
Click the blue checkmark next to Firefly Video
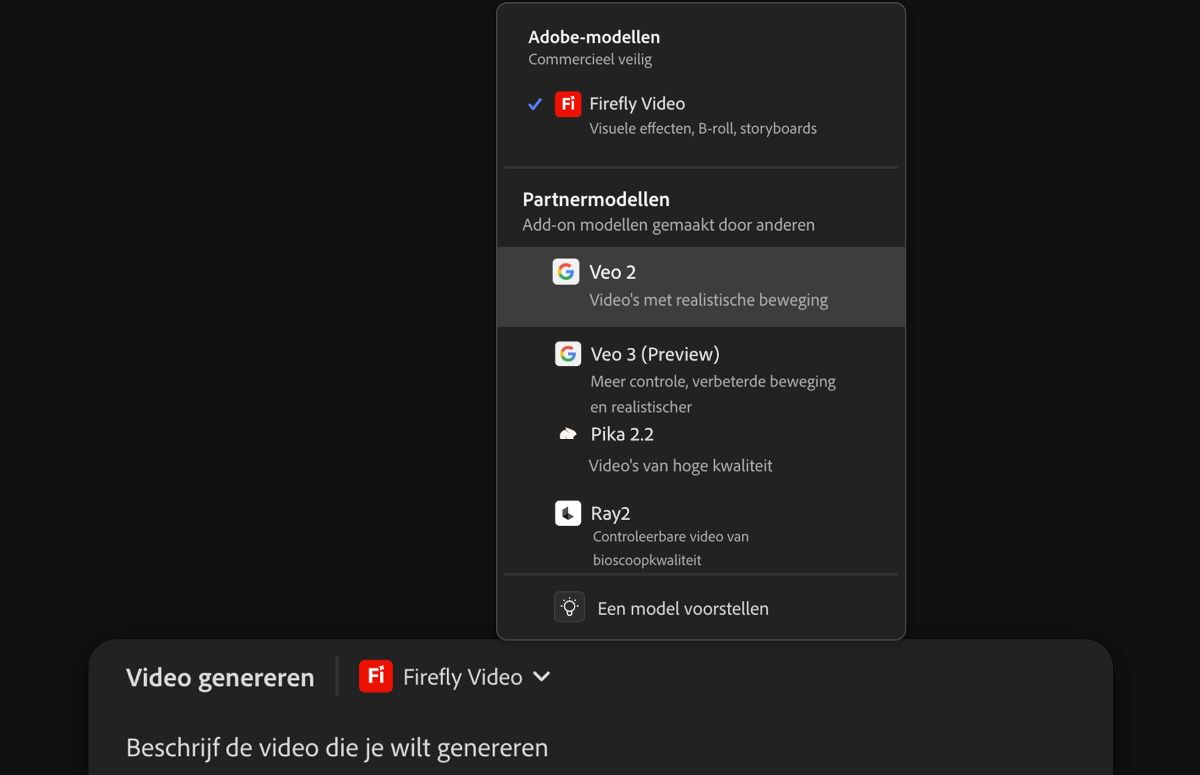pyautogui.click(x=535, y=104)
